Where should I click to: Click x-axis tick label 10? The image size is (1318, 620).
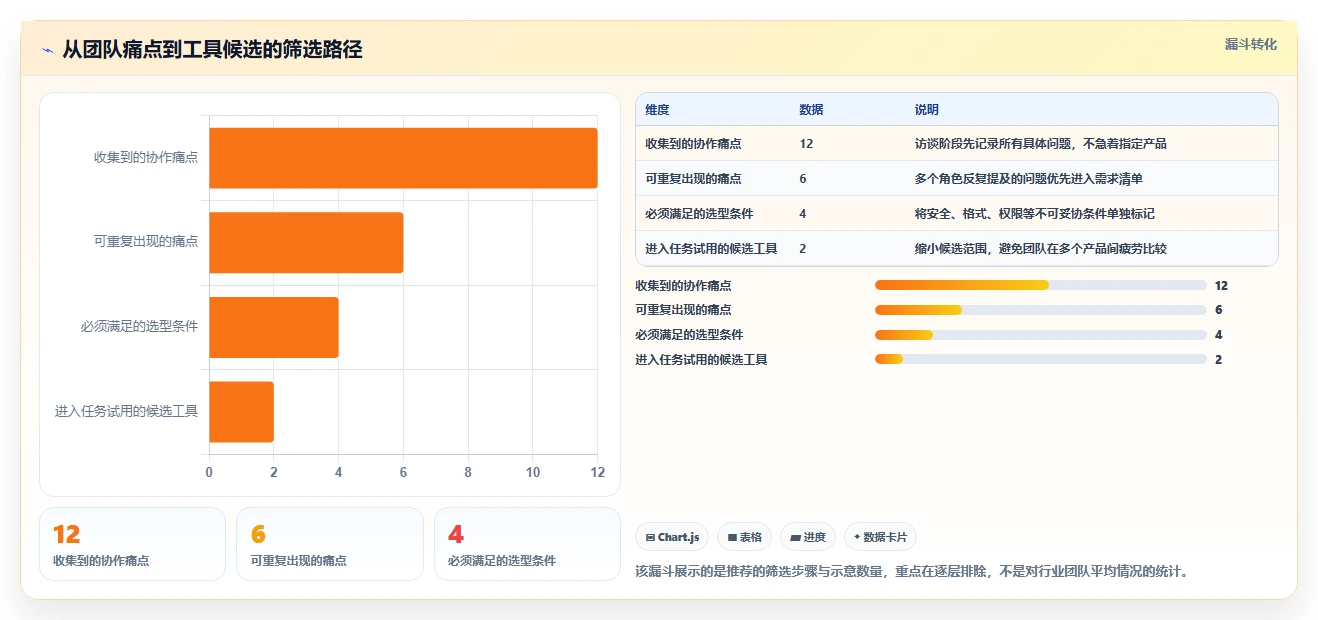533,473
